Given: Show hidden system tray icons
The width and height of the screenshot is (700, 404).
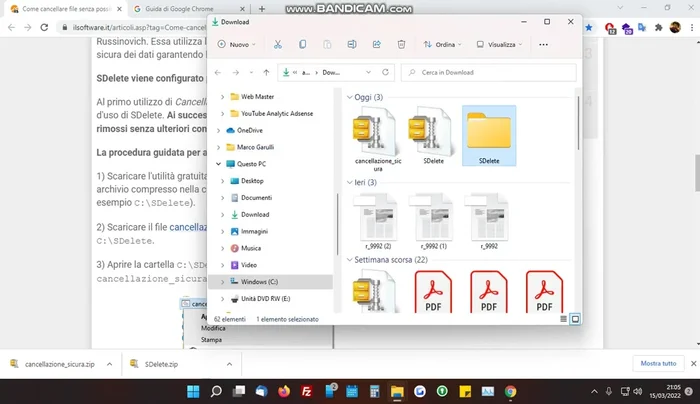Looking at the screenshot, I should coord(594,392).
